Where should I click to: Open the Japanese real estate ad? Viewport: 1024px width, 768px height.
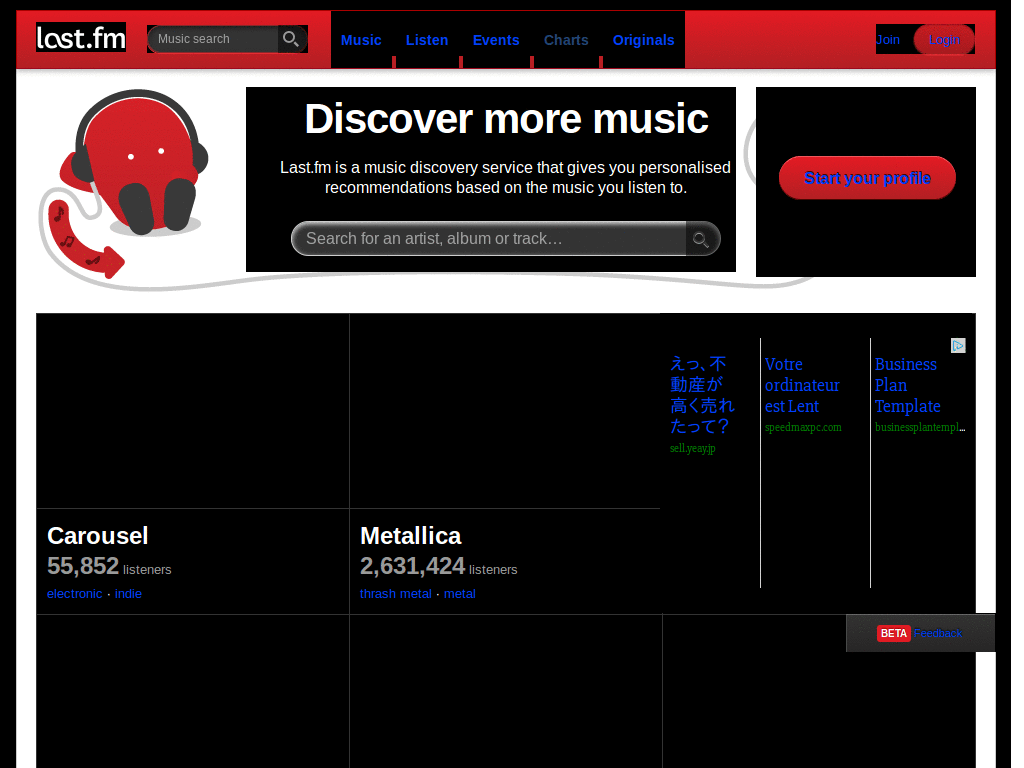(x=702, y=394)
